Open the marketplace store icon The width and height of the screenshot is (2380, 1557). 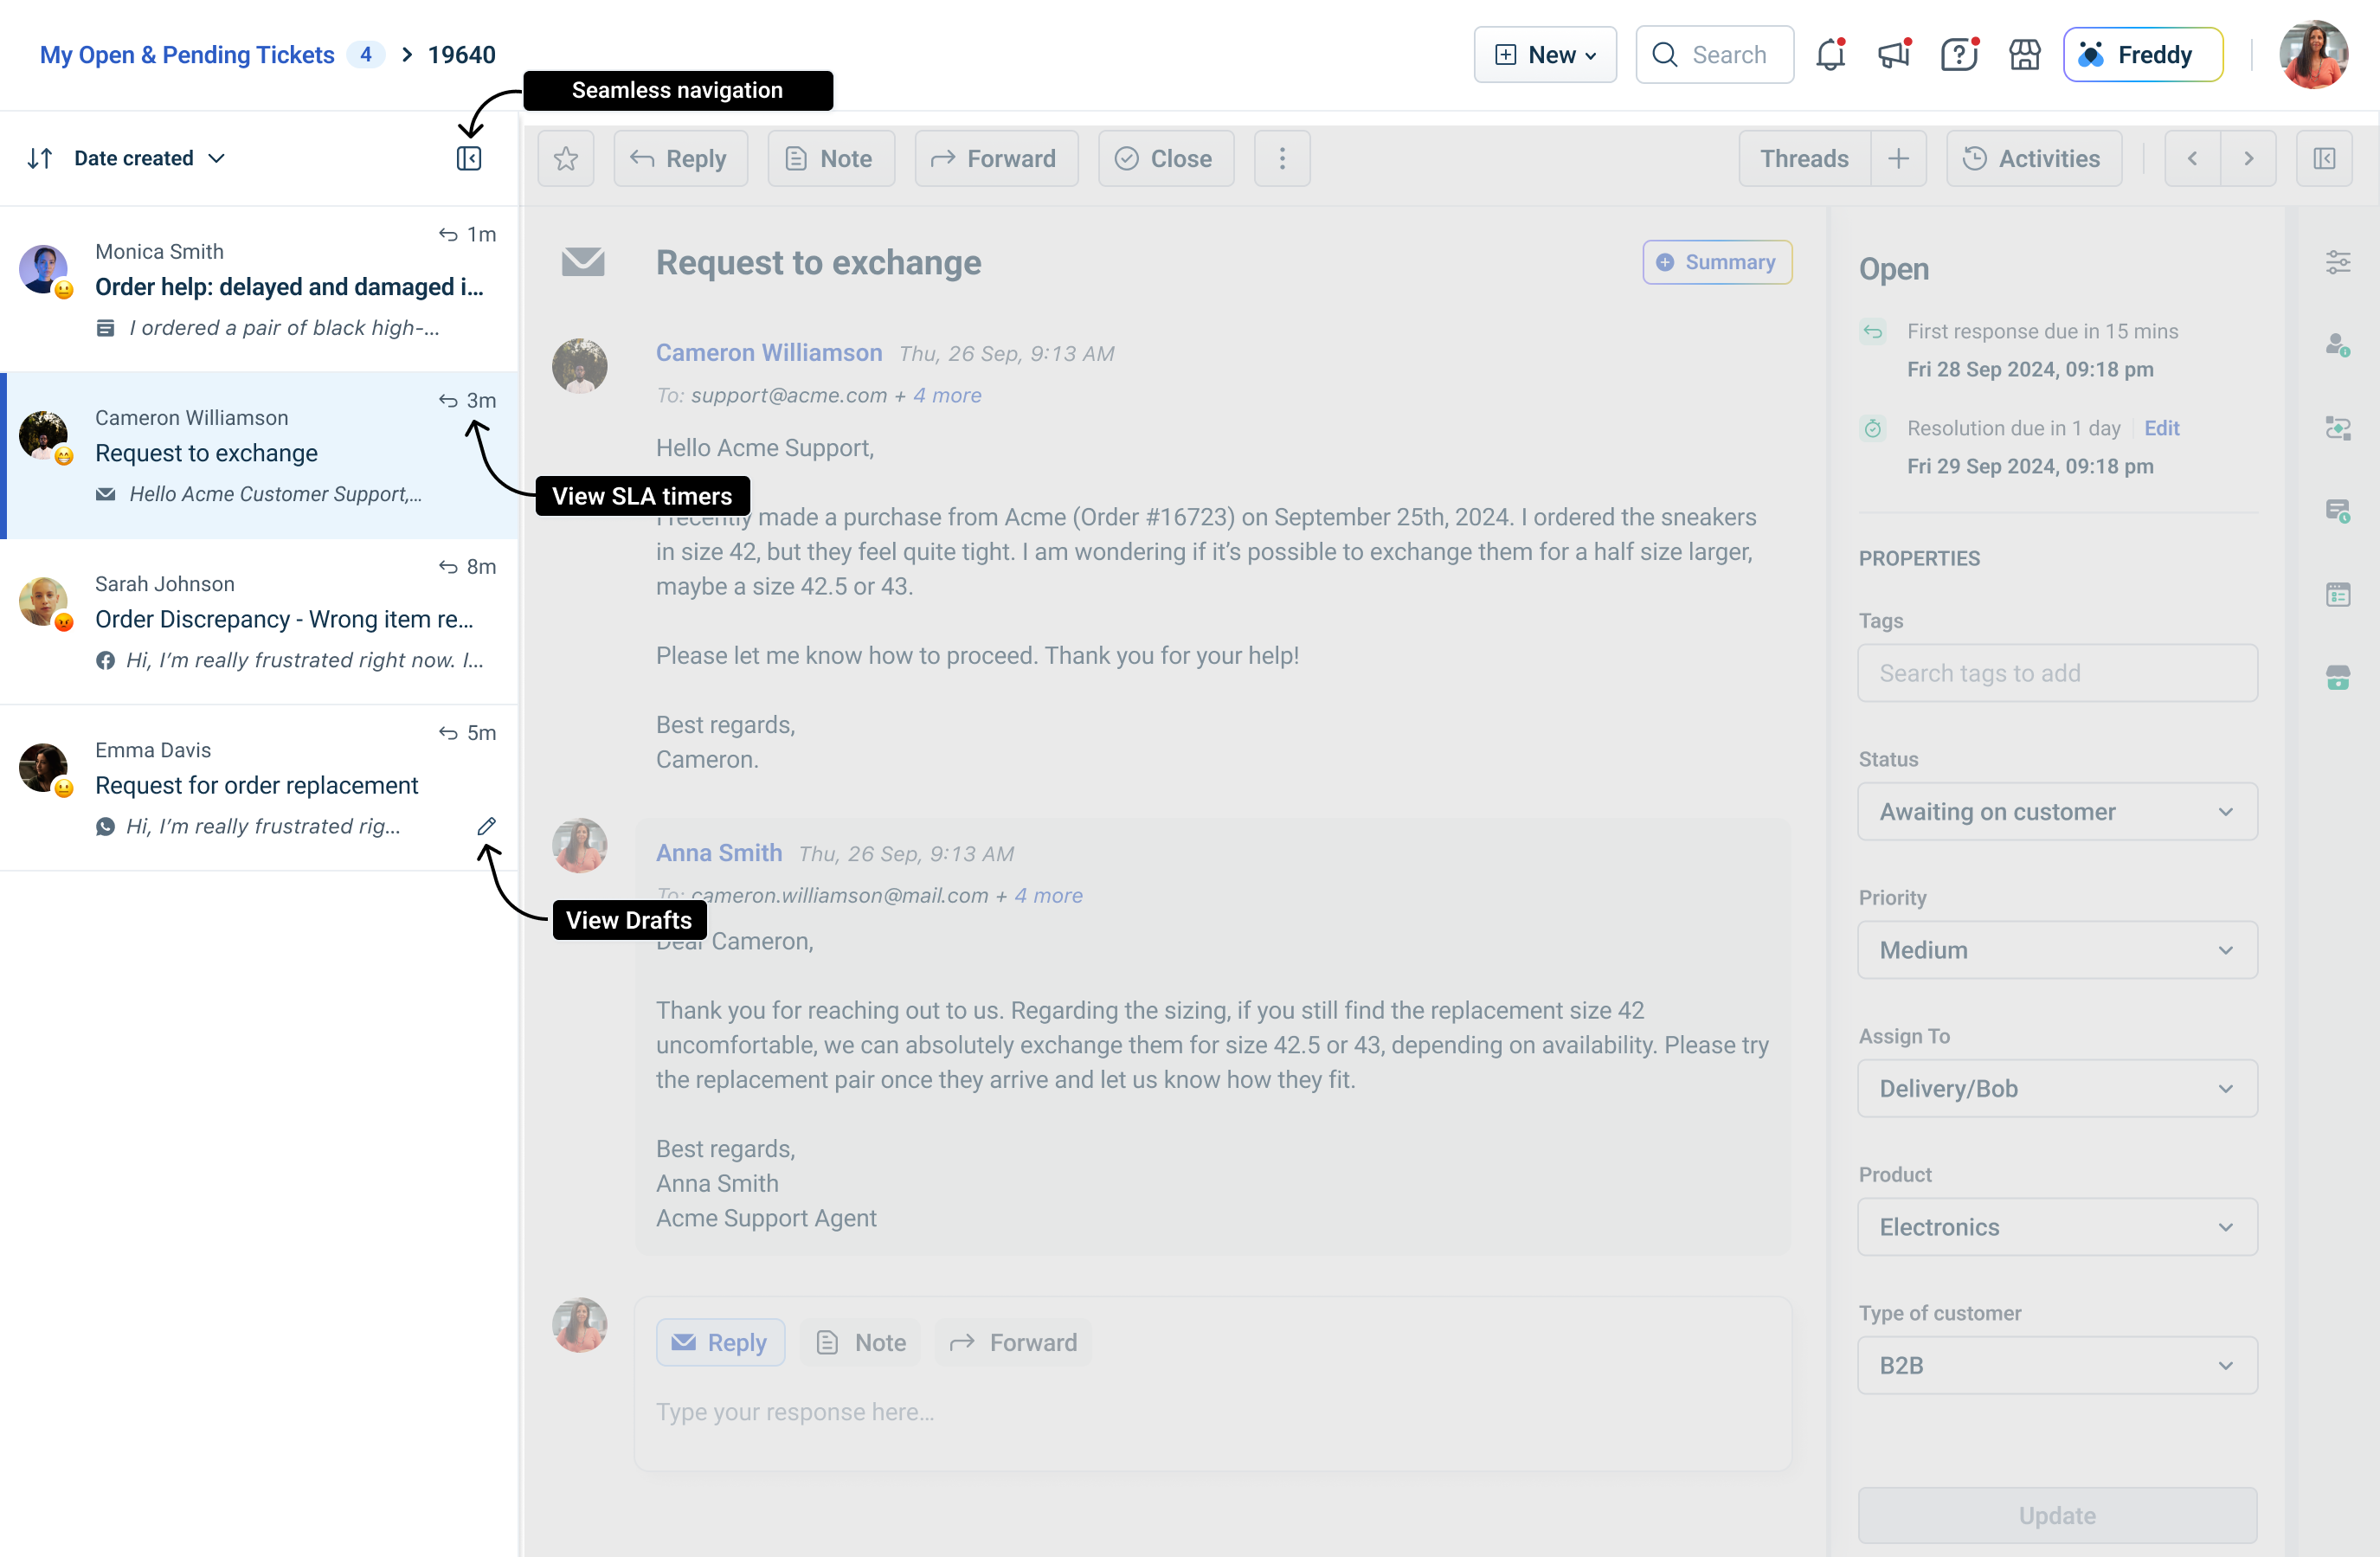click(x=2024, y=54)
